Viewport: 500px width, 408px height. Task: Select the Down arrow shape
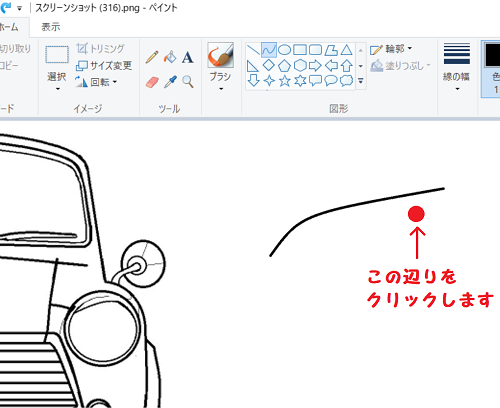(x=254, y=81)
